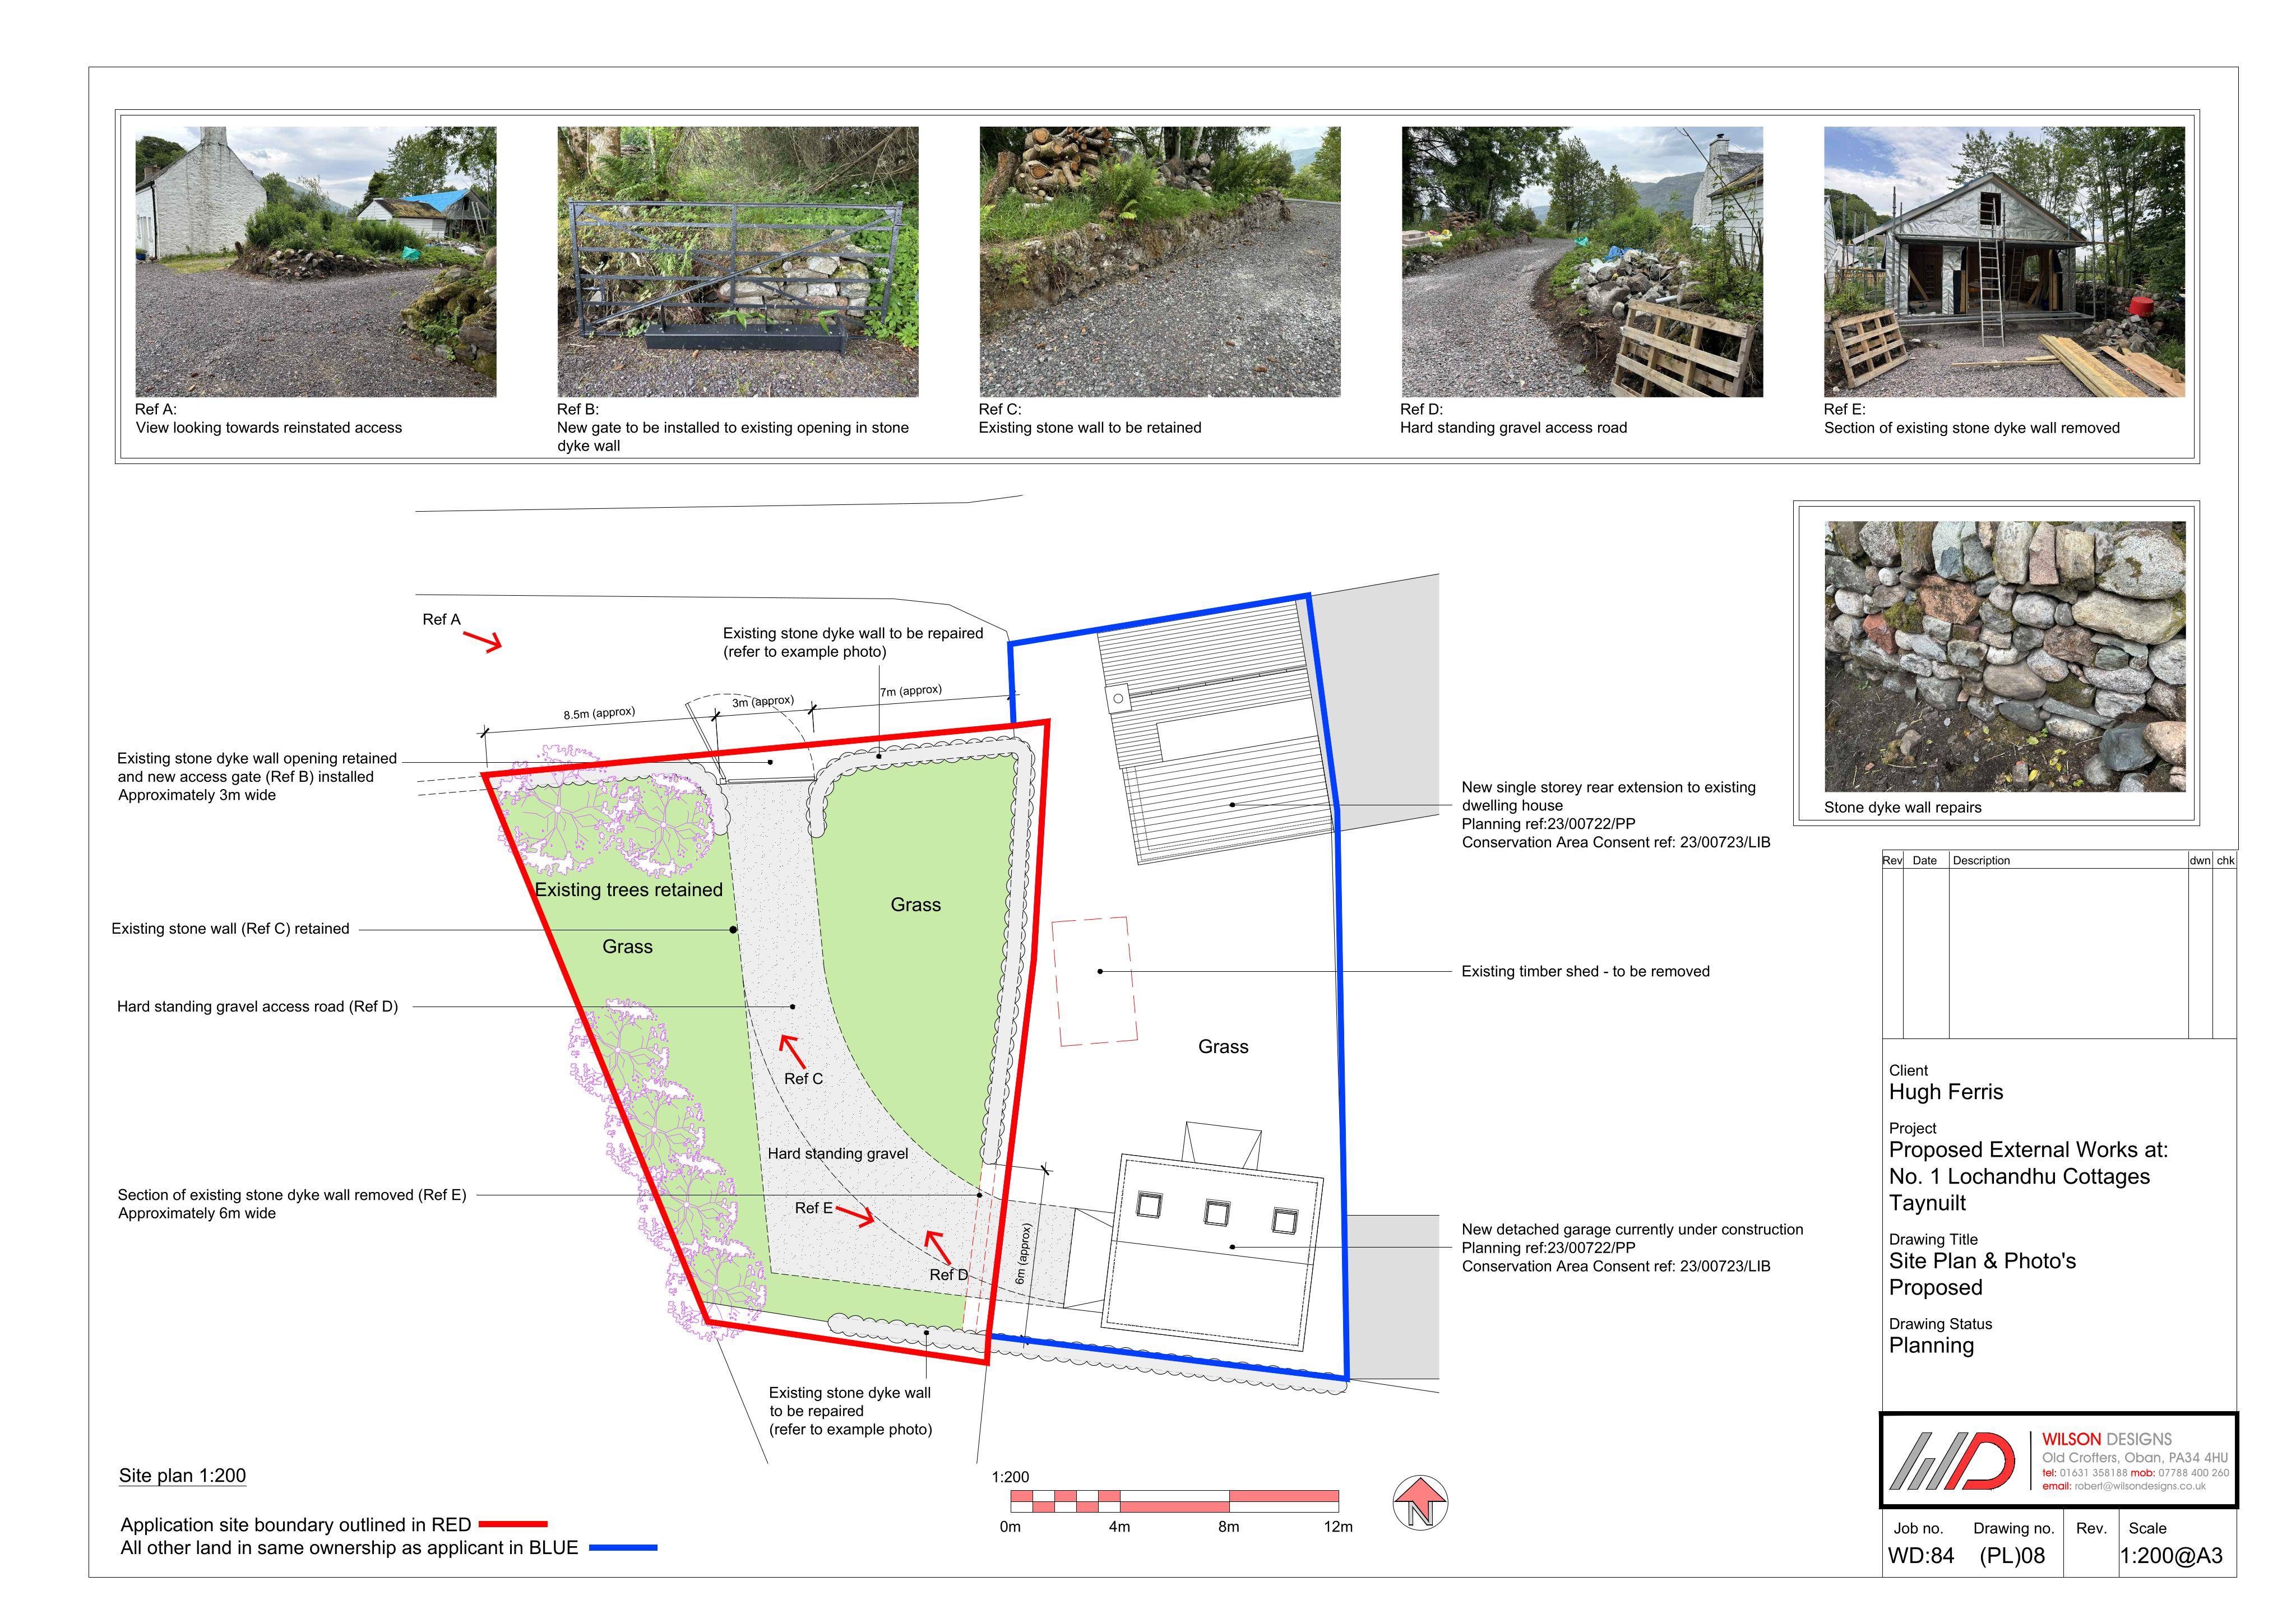This screenshot has width=2296, height=1623.
Task: Click the red Ref D view arrow
Action: click(937, 1246)
